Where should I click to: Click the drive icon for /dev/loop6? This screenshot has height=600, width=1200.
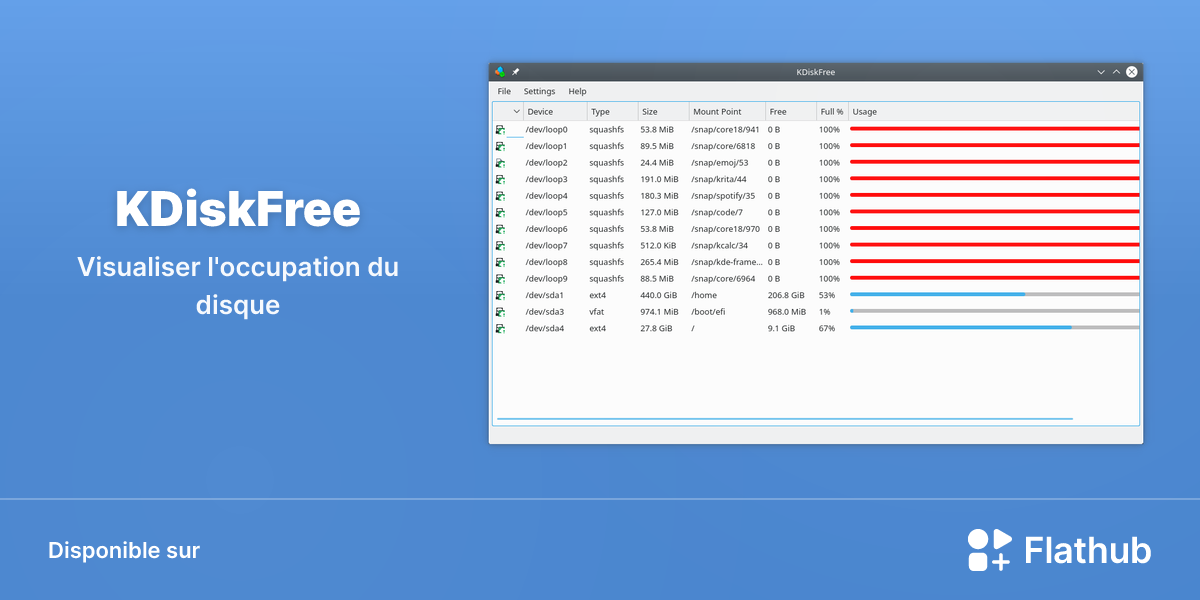click(500, 229)
